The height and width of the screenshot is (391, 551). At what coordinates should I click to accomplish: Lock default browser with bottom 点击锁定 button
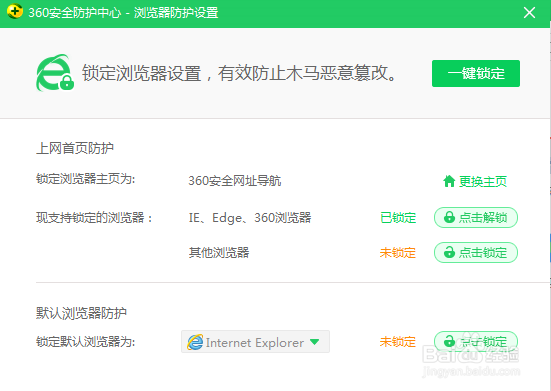[x=476, y=341]
